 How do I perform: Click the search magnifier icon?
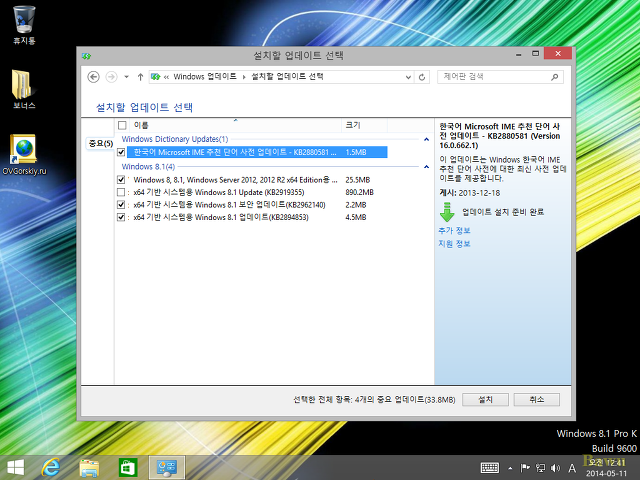tap(554, 77)
